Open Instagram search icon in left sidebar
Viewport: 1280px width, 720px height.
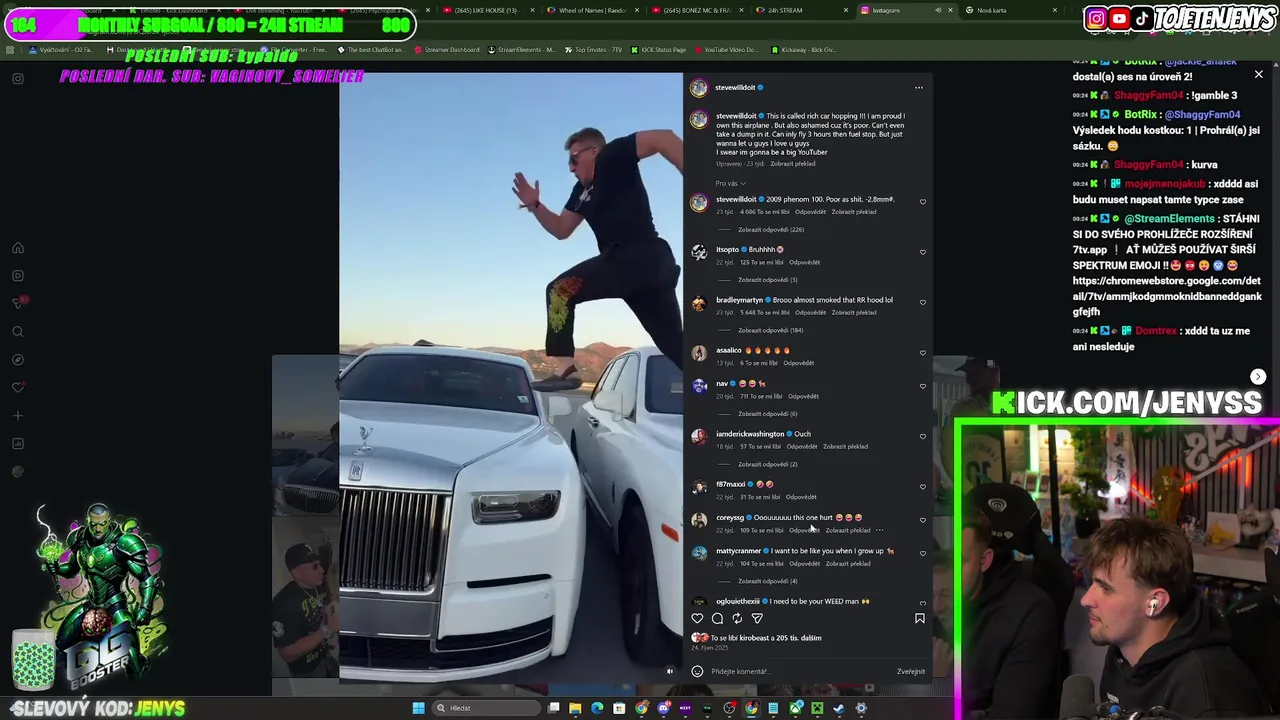point(18,332)
